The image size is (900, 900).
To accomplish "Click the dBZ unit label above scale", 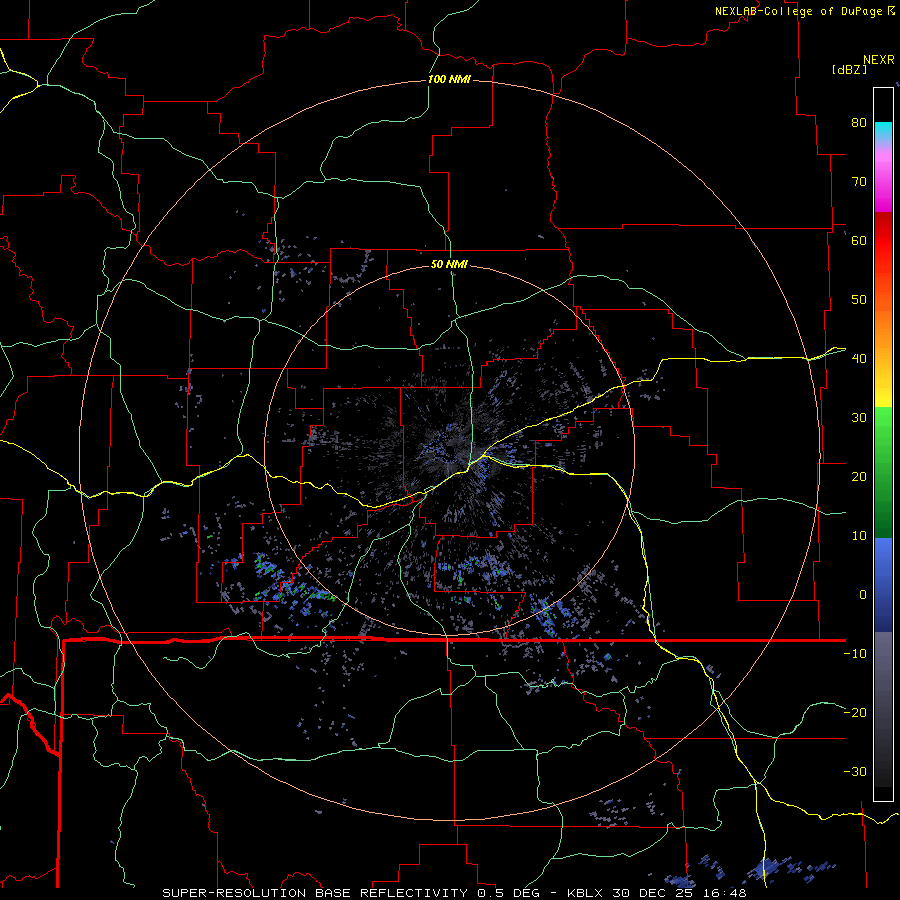I will [849, 69].
